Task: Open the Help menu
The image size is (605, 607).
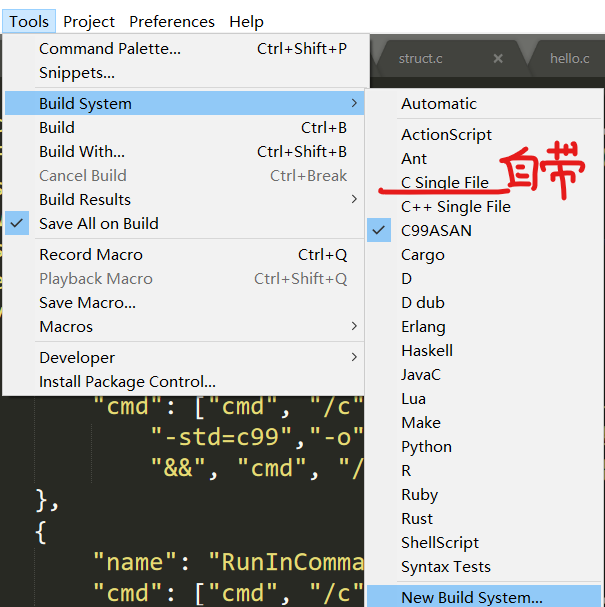Action: tap(246, 22)
